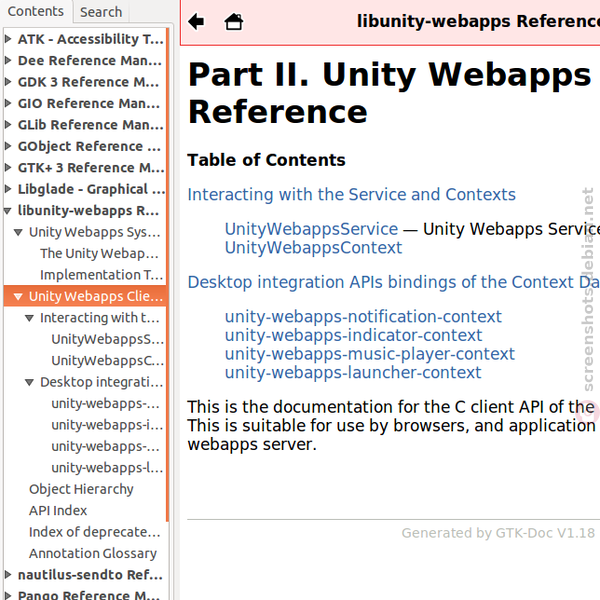Open unity-webapps-notification-context link

(363, 316)
